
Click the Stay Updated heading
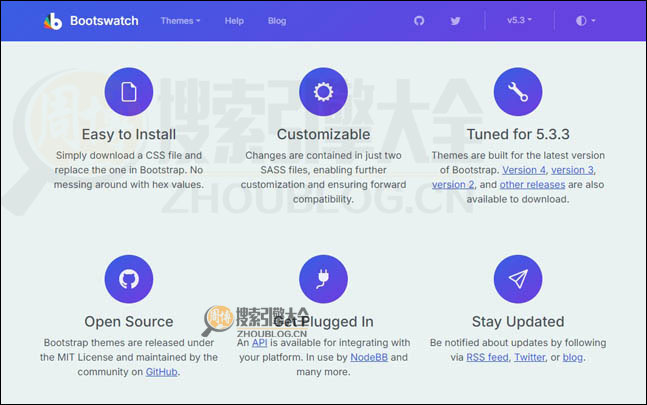coord(518,322)
